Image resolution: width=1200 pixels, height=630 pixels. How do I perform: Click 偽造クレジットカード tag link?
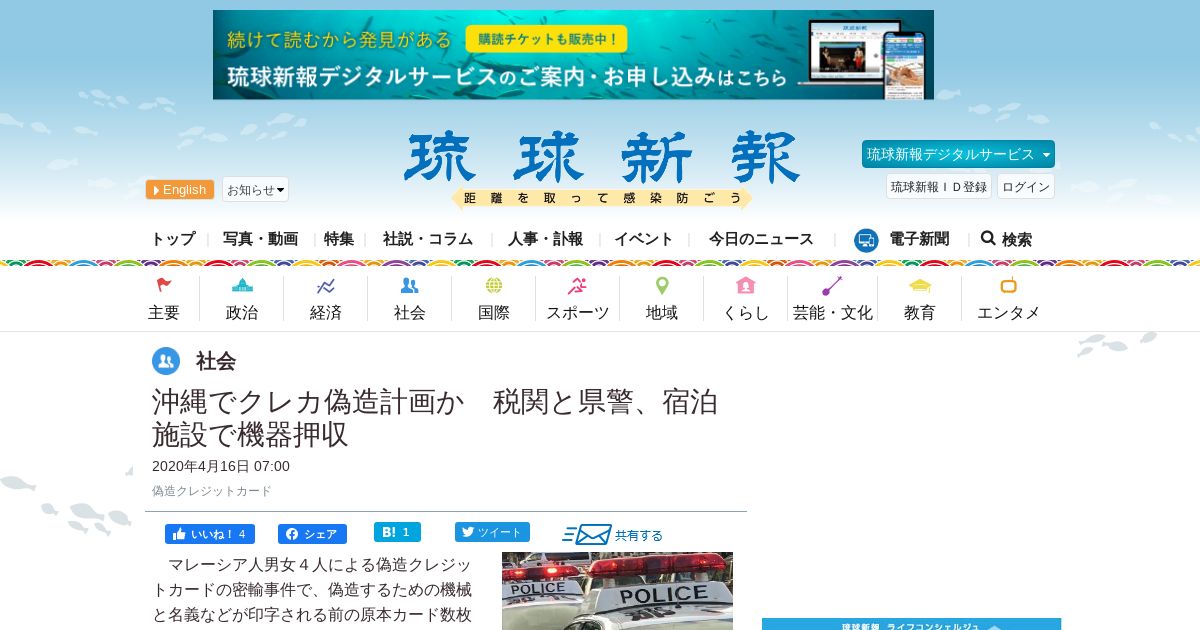click(212, 491)
